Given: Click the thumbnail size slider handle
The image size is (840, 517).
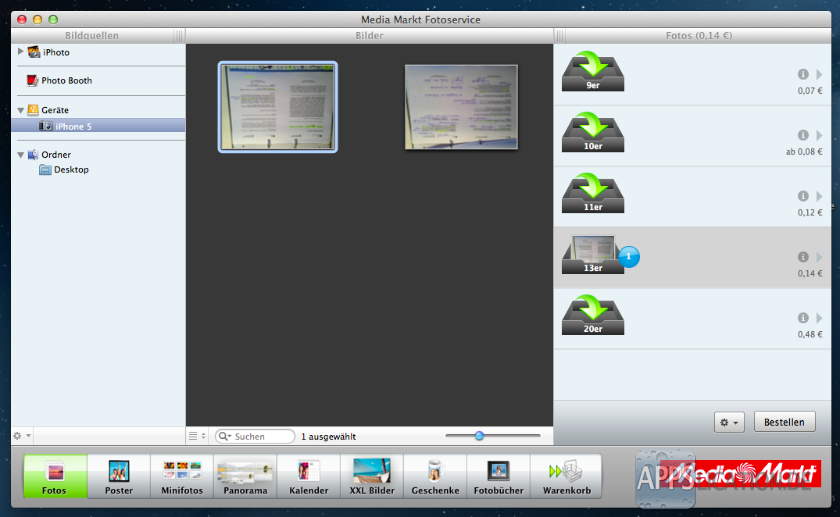Looking at the screenshot, I should (479, 436).
